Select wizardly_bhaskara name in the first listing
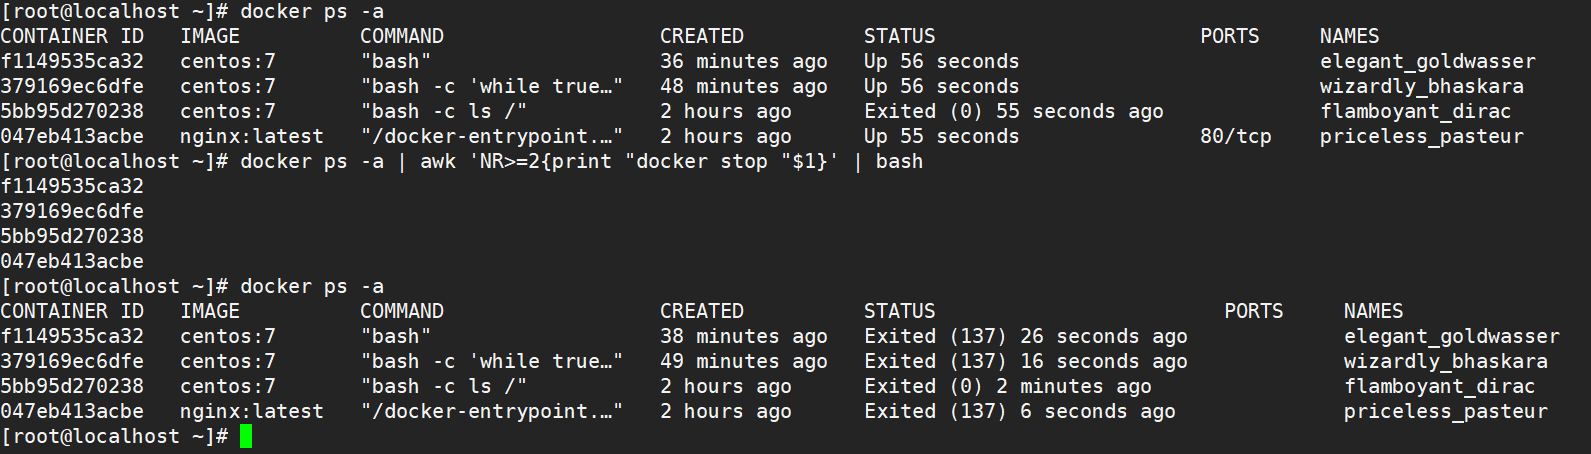This screenshot has width=1591, height=454. (x=1421, y=87)
